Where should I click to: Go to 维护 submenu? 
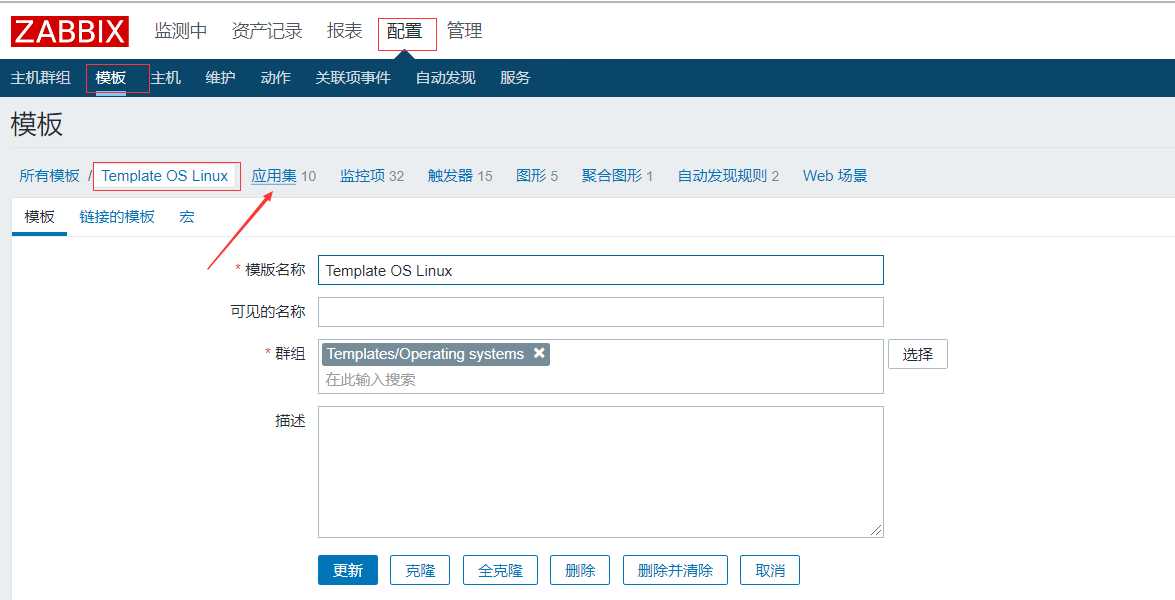pyautogui.click(x=220, y=78)
